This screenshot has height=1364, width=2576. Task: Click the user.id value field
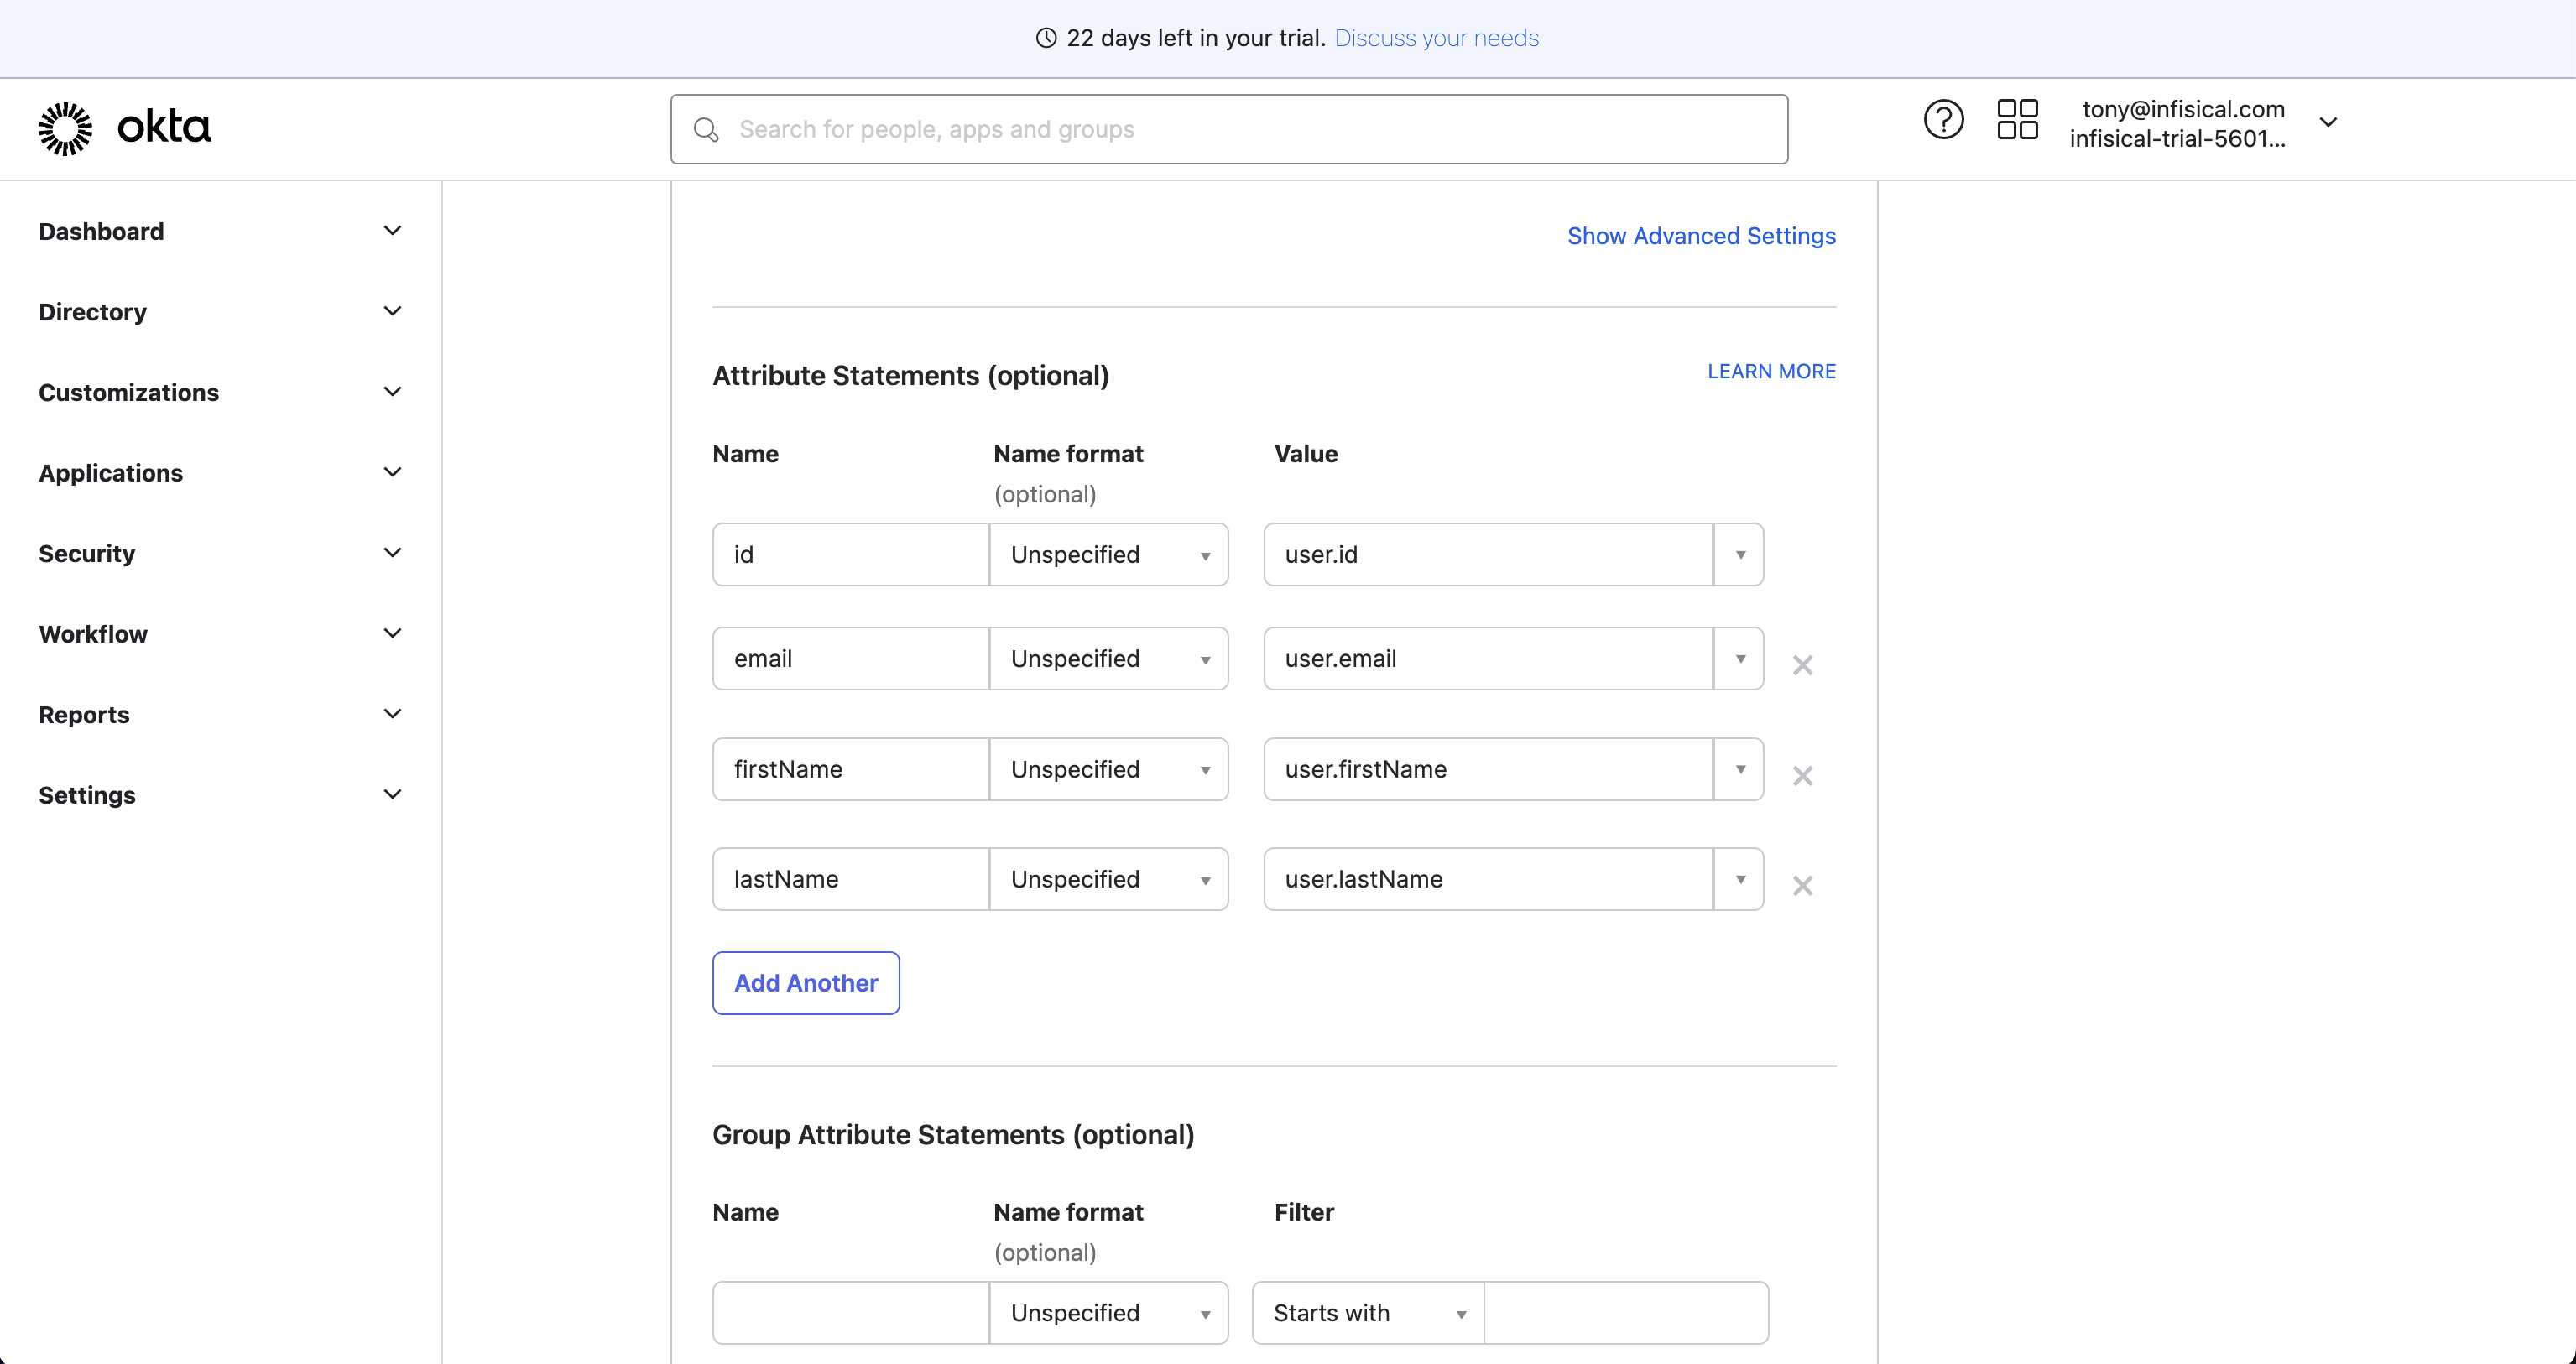click(1488, 555)
